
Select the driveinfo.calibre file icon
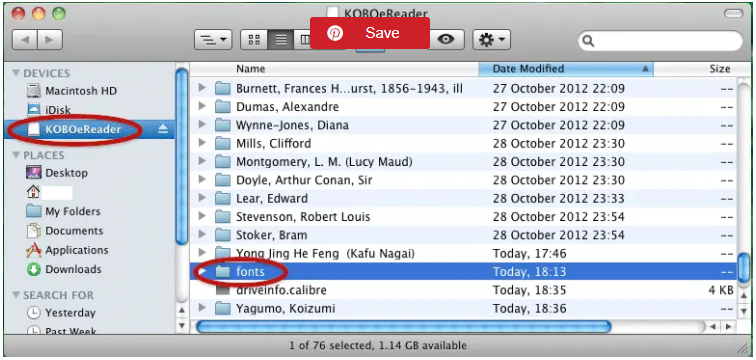(x=222, y=290)
